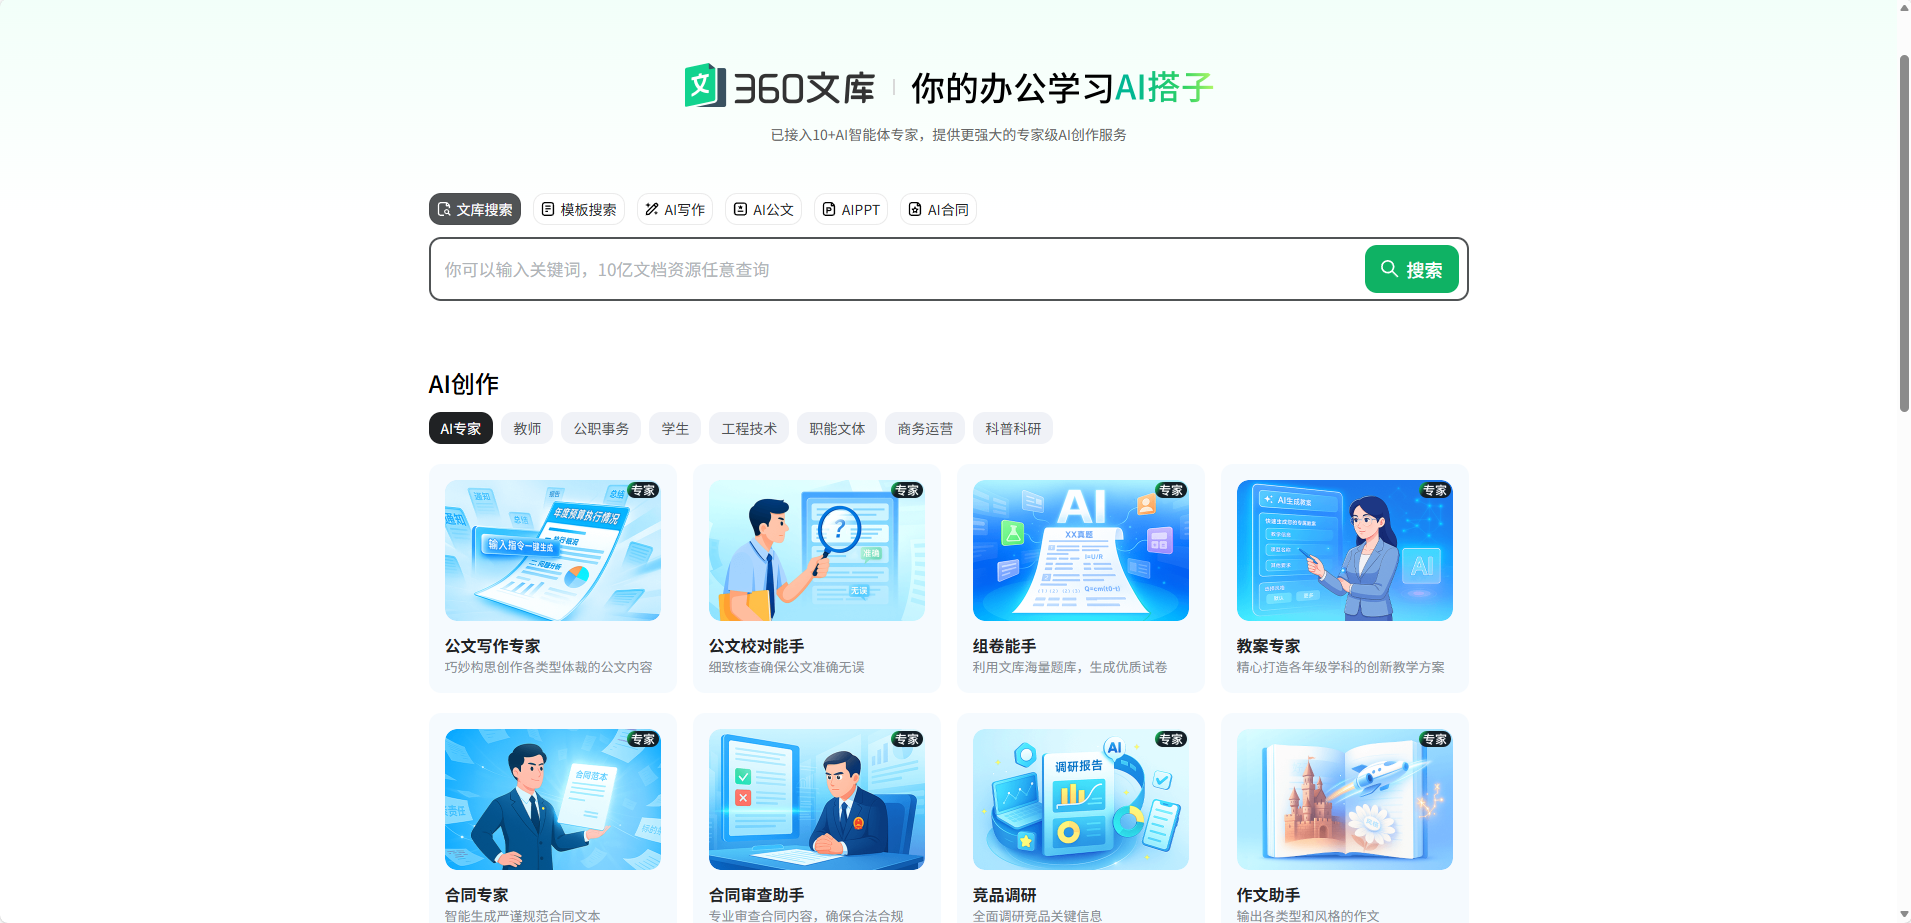Viewport: 1911px width, 923px height.
Task: Click the green 搜索 button
Action: click(x=1412, y=269)
